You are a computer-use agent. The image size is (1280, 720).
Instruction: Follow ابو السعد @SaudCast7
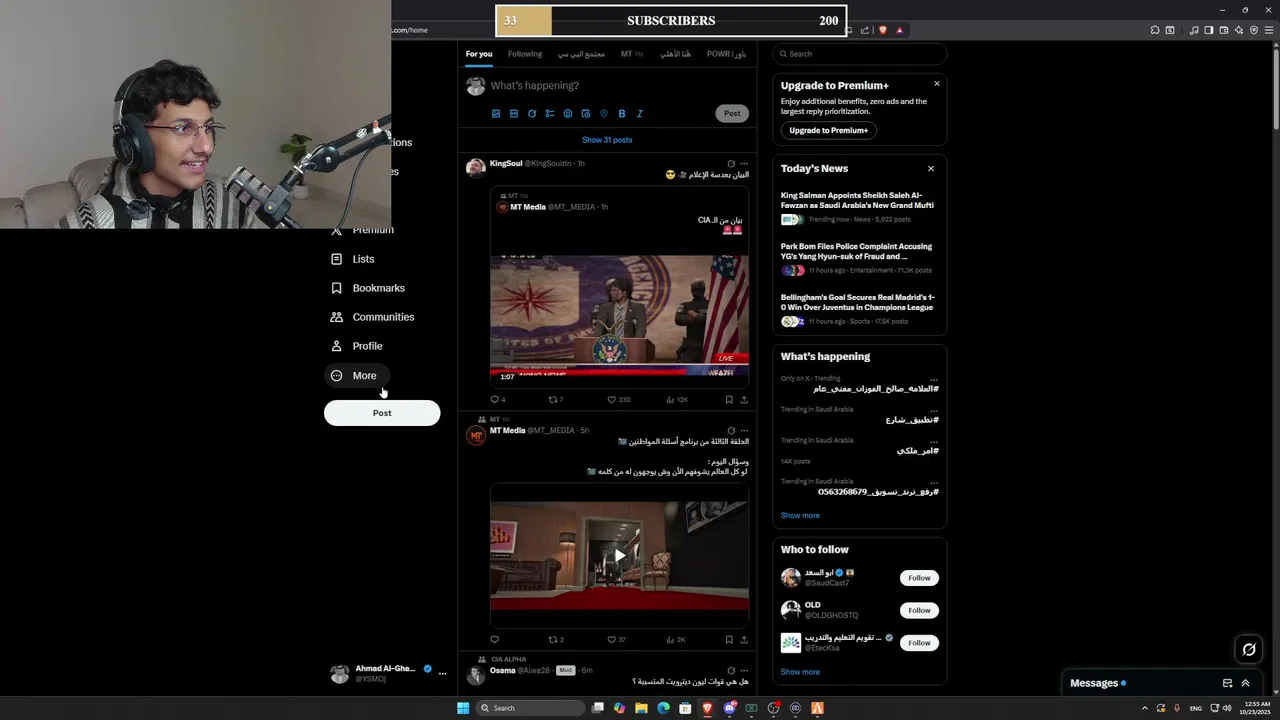point(919,578)
